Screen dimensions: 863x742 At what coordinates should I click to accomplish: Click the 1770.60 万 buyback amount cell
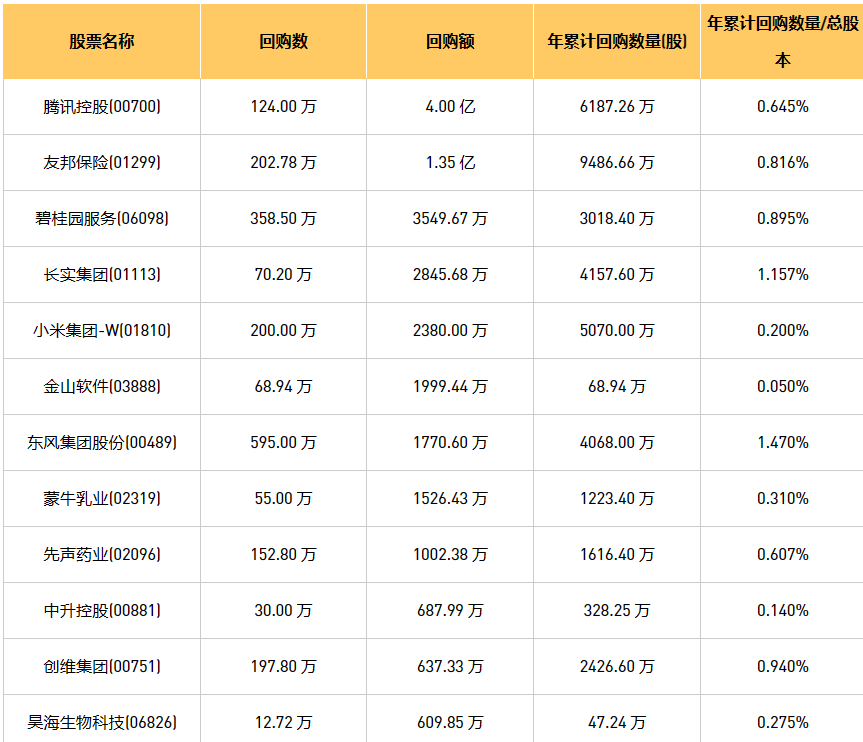click(450, 443)
